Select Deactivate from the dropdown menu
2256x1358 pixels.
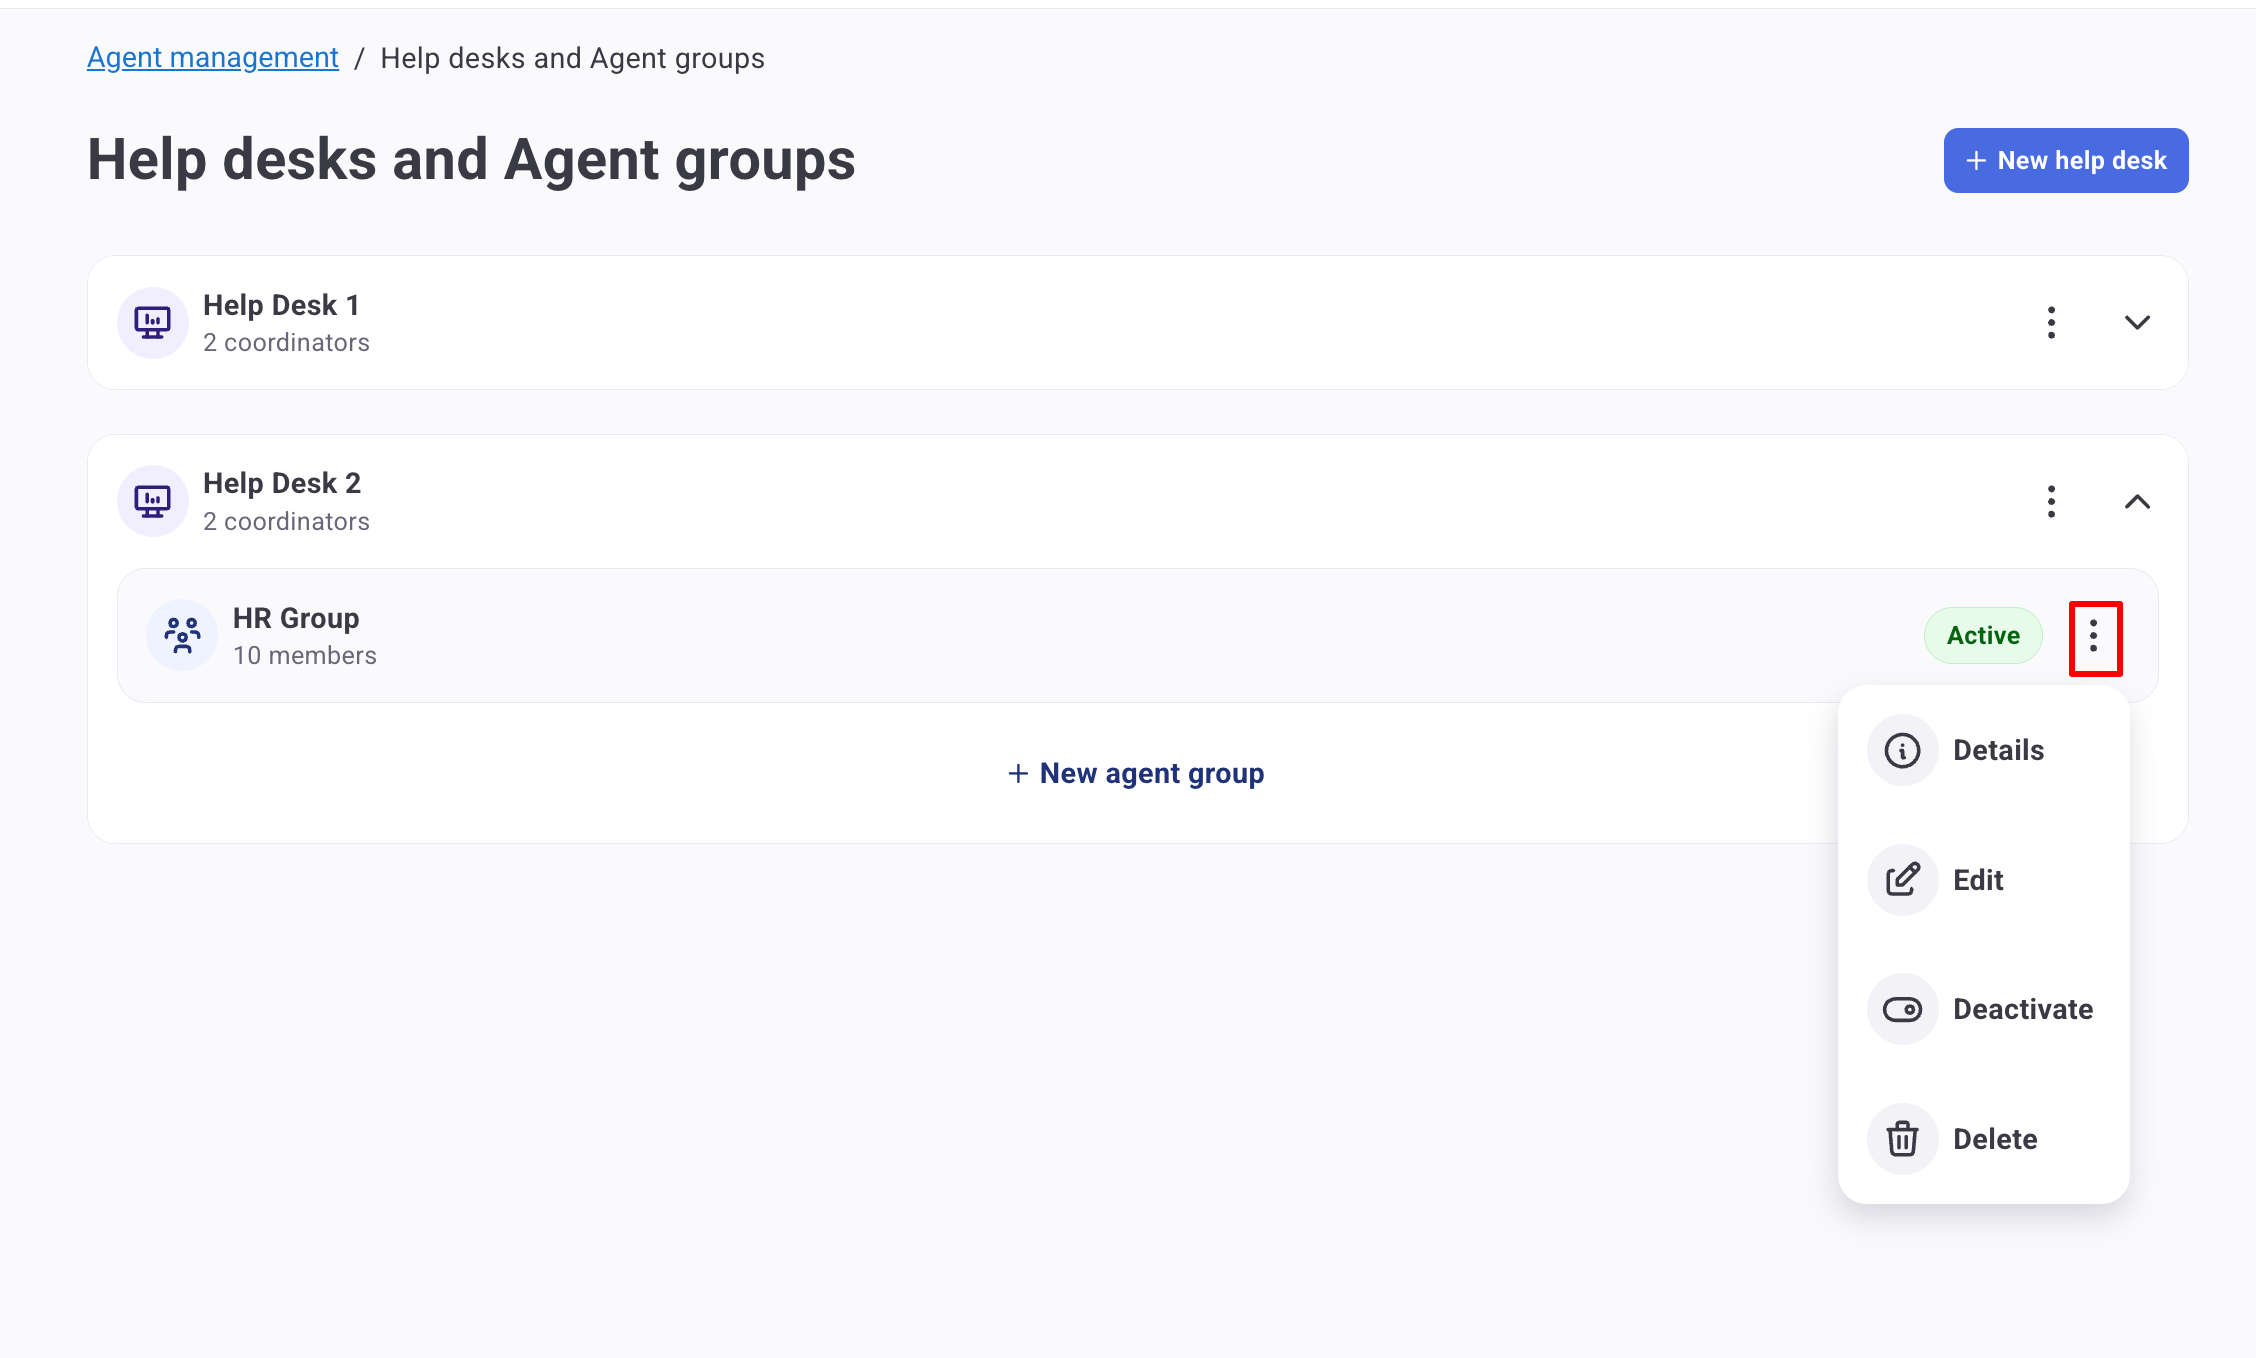(x=2022, y=1009)
